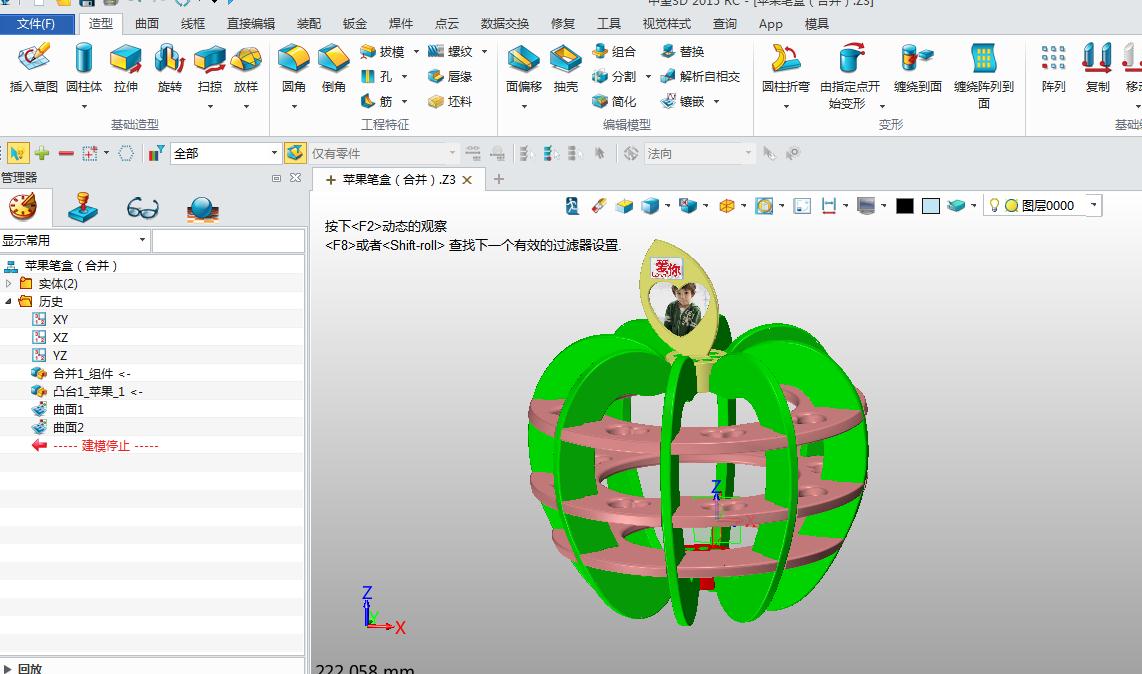Click the Copy (复制) tool
Viewport: 1142px width, 674px height.
(x=1097, y=68)
